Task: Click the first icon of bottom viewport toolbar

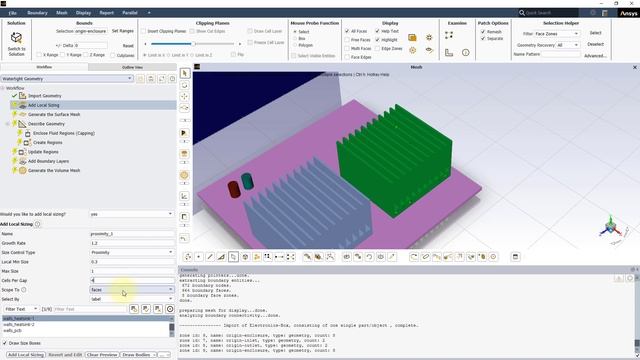Action: [x=188, y=257]
